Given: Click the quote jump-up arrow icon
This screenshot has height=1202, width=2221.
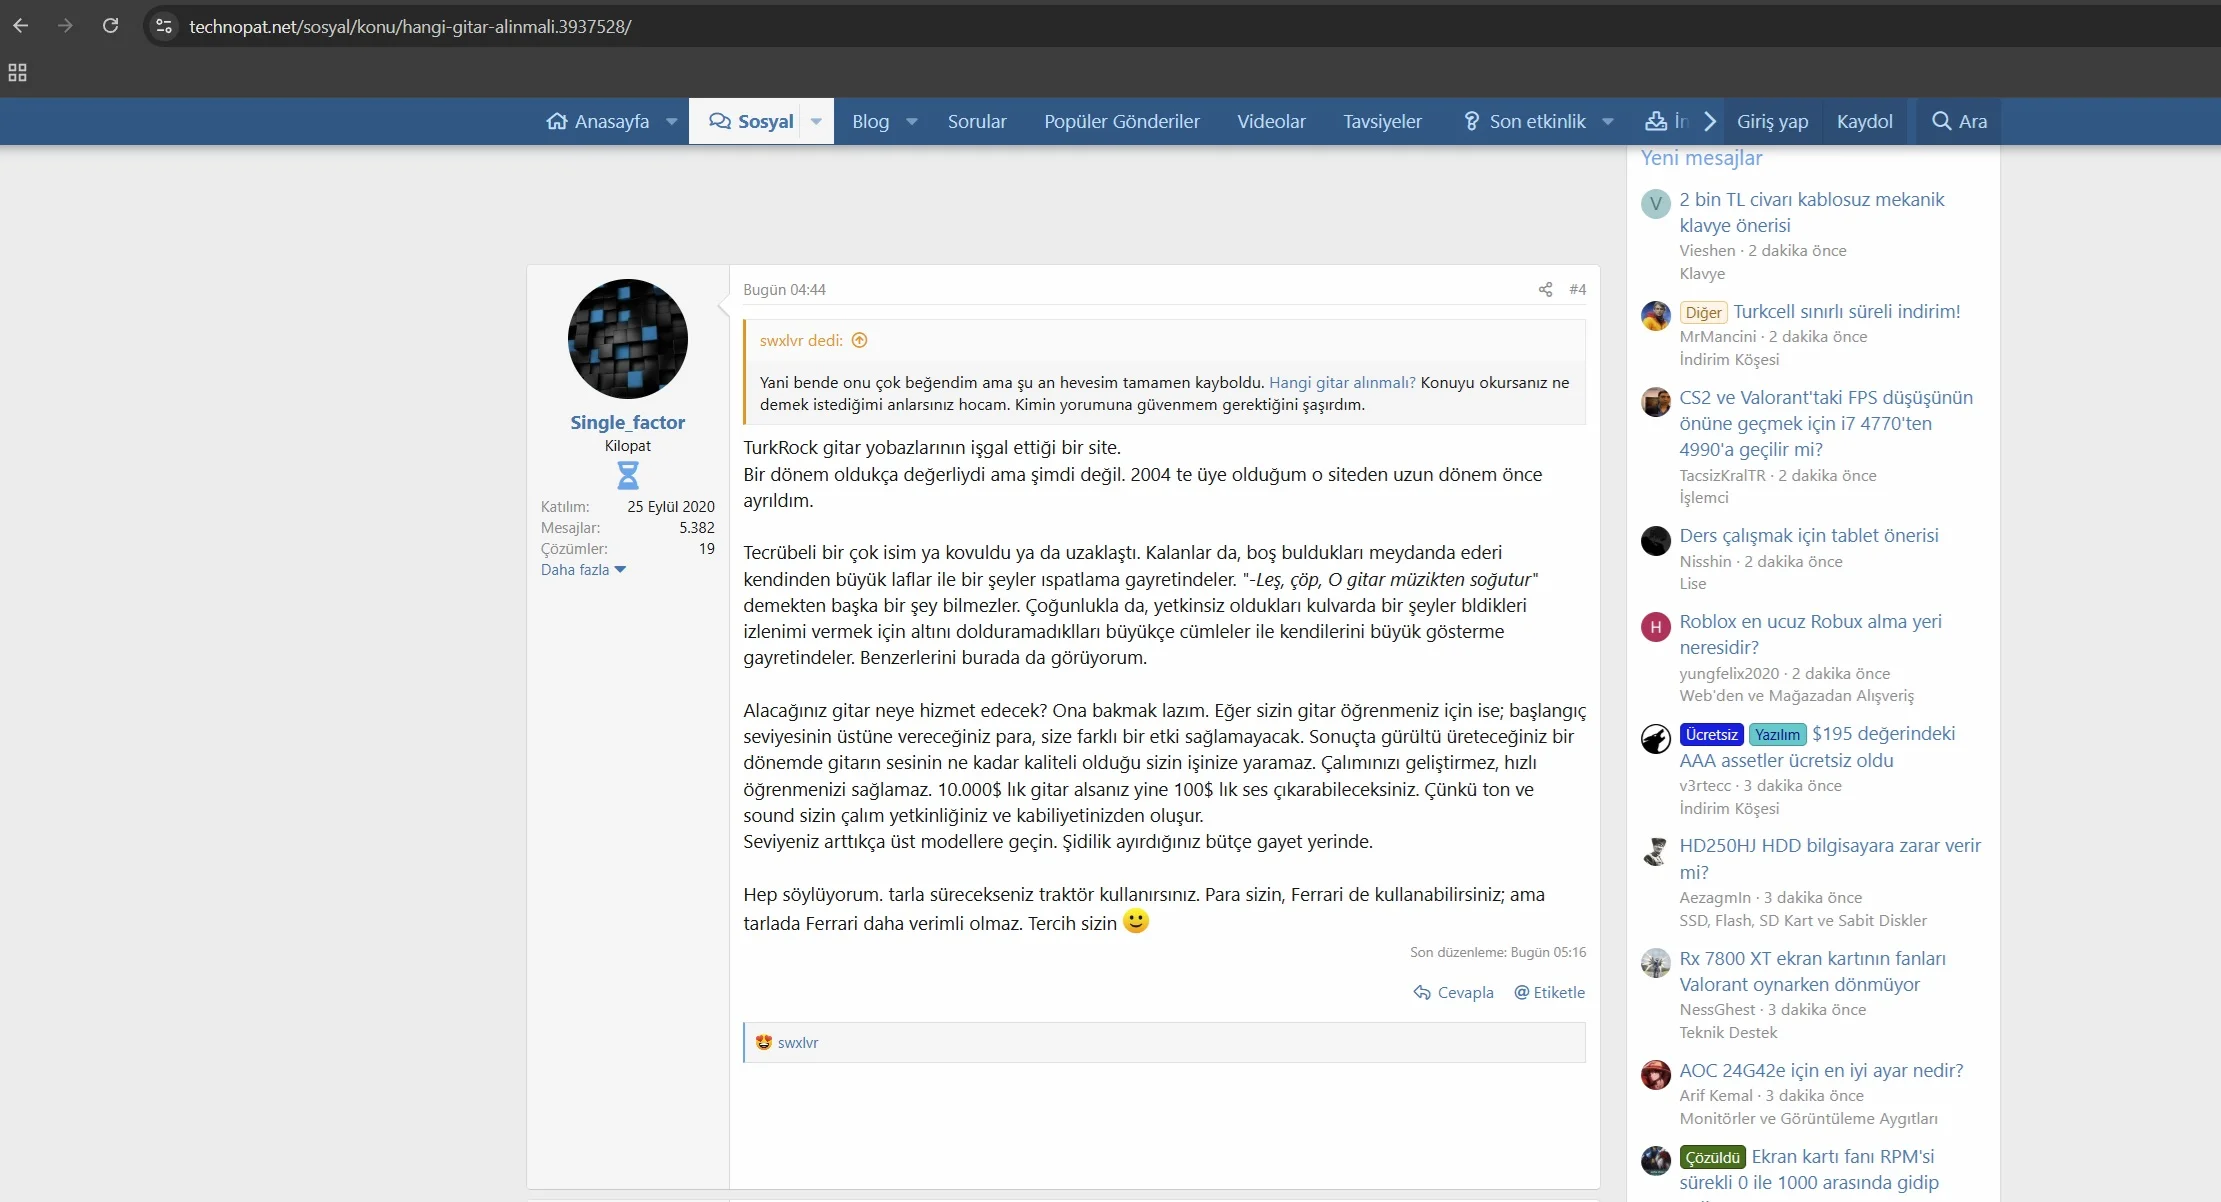Looking at the screenshot, I should point(859,341).
